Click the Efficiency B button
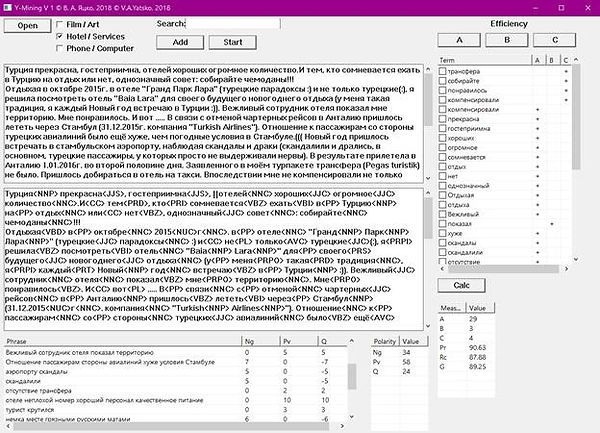Screen dimensions: 600x433 click(507, 40)
